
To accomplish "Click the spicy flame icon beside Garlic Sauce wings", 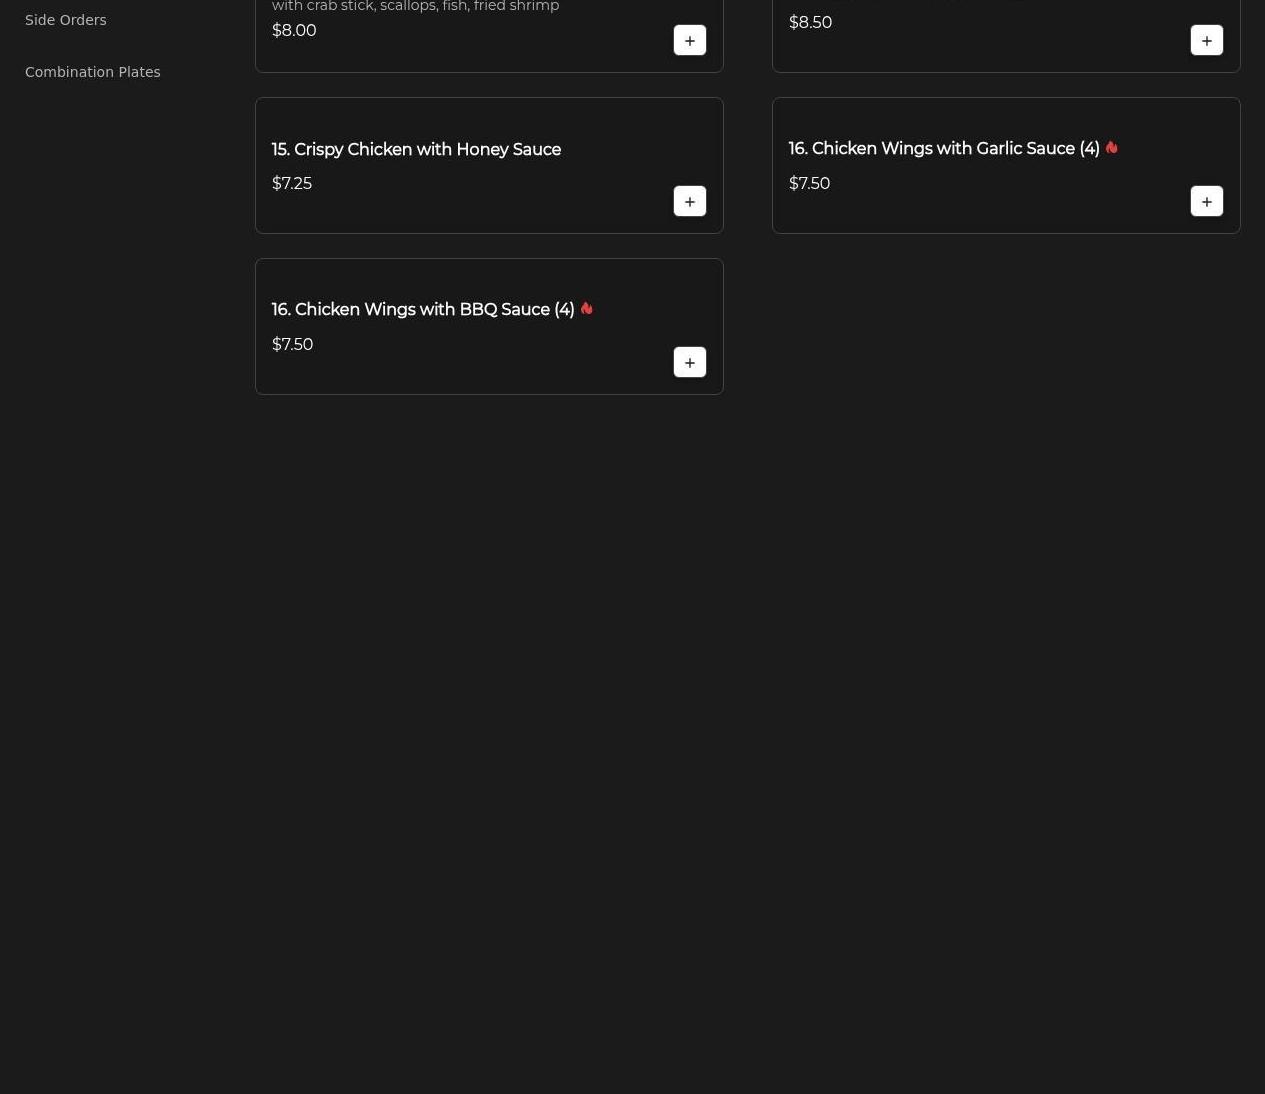I will pos(1111,147).
